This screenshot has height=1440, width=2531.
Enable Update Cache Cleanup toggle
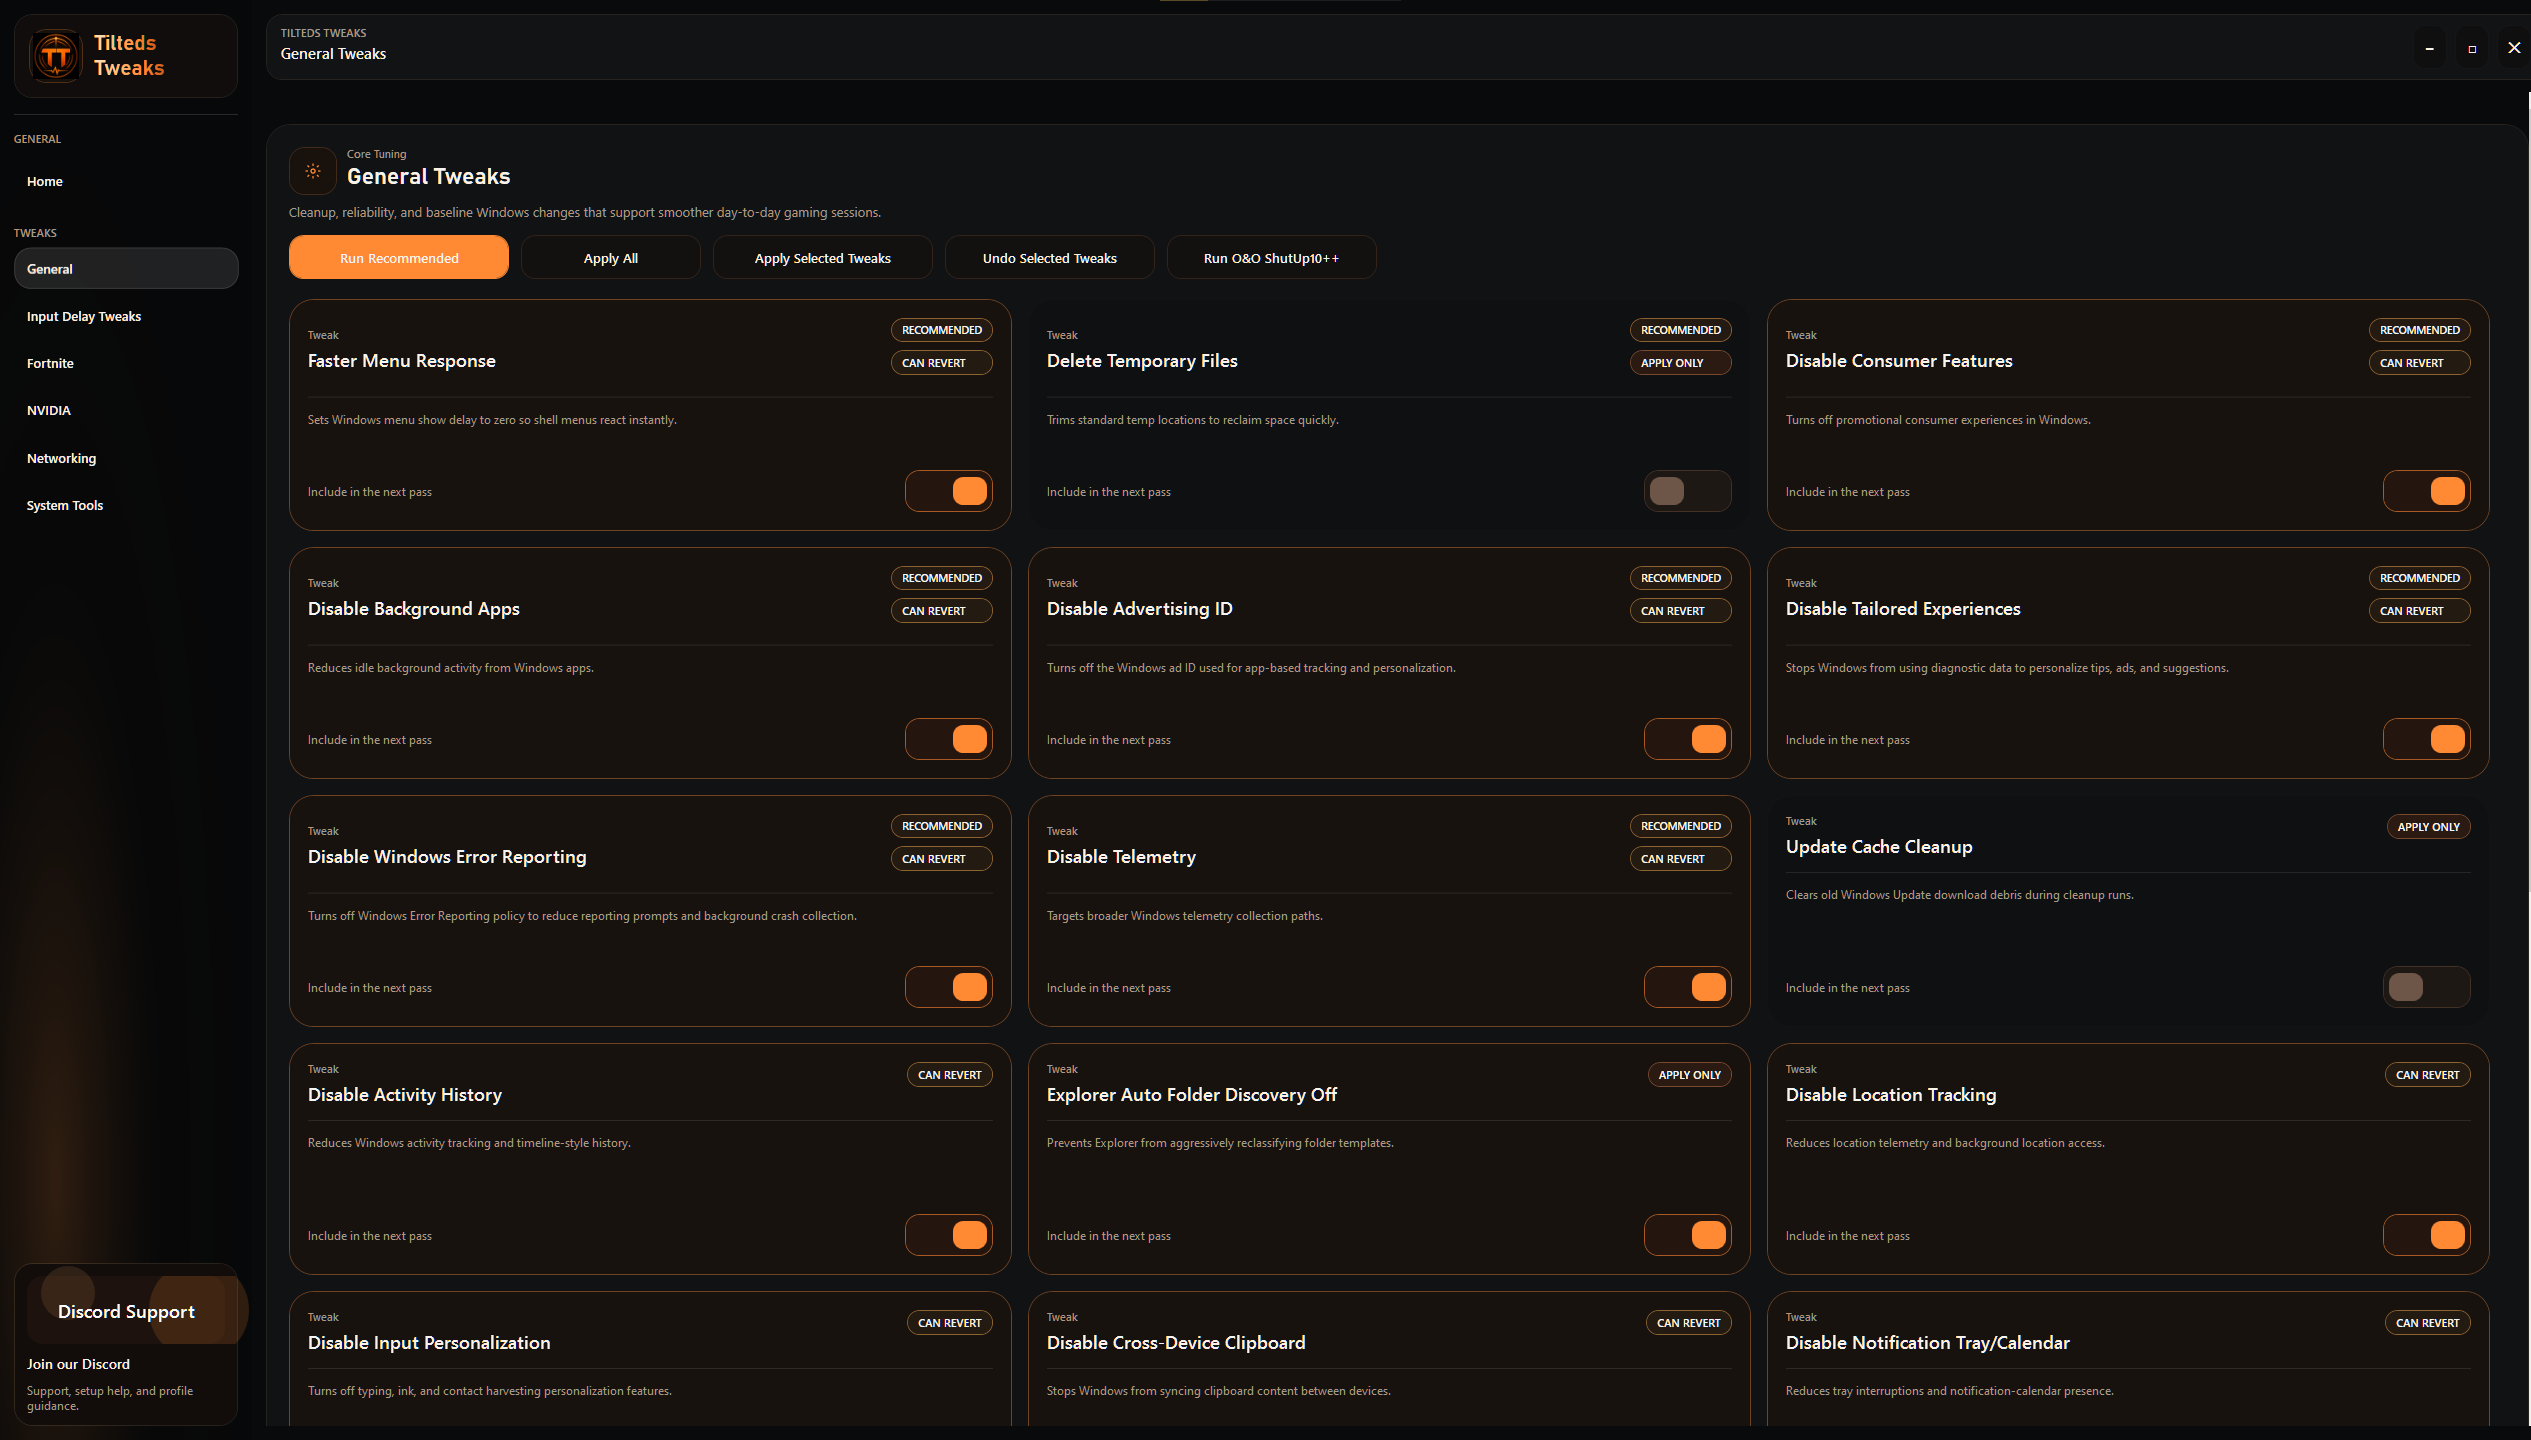(x=2426, y=987)
